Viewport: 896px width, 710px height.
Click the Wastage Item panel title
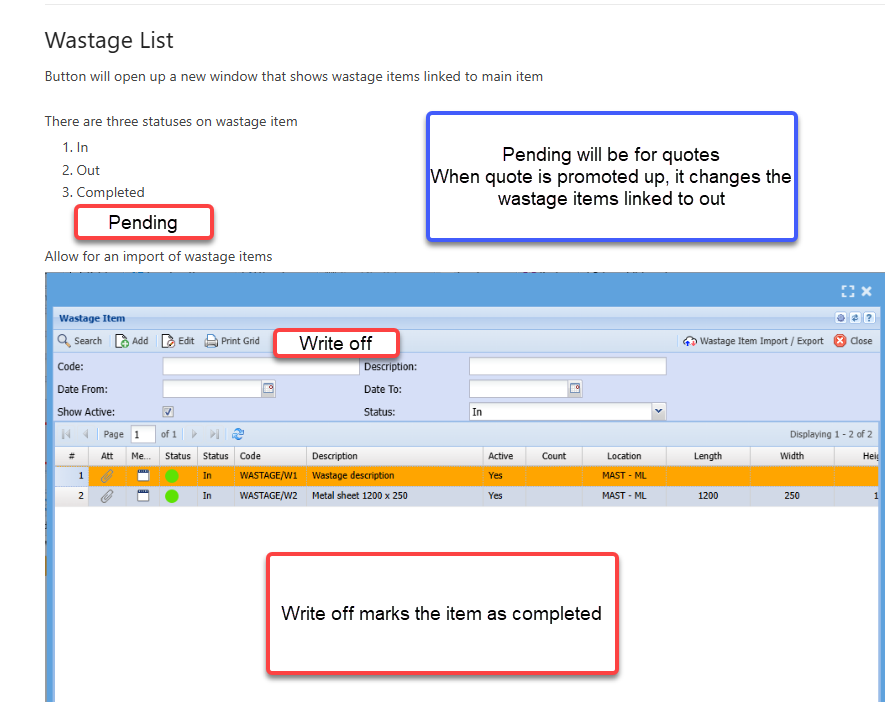pos(92,318)
